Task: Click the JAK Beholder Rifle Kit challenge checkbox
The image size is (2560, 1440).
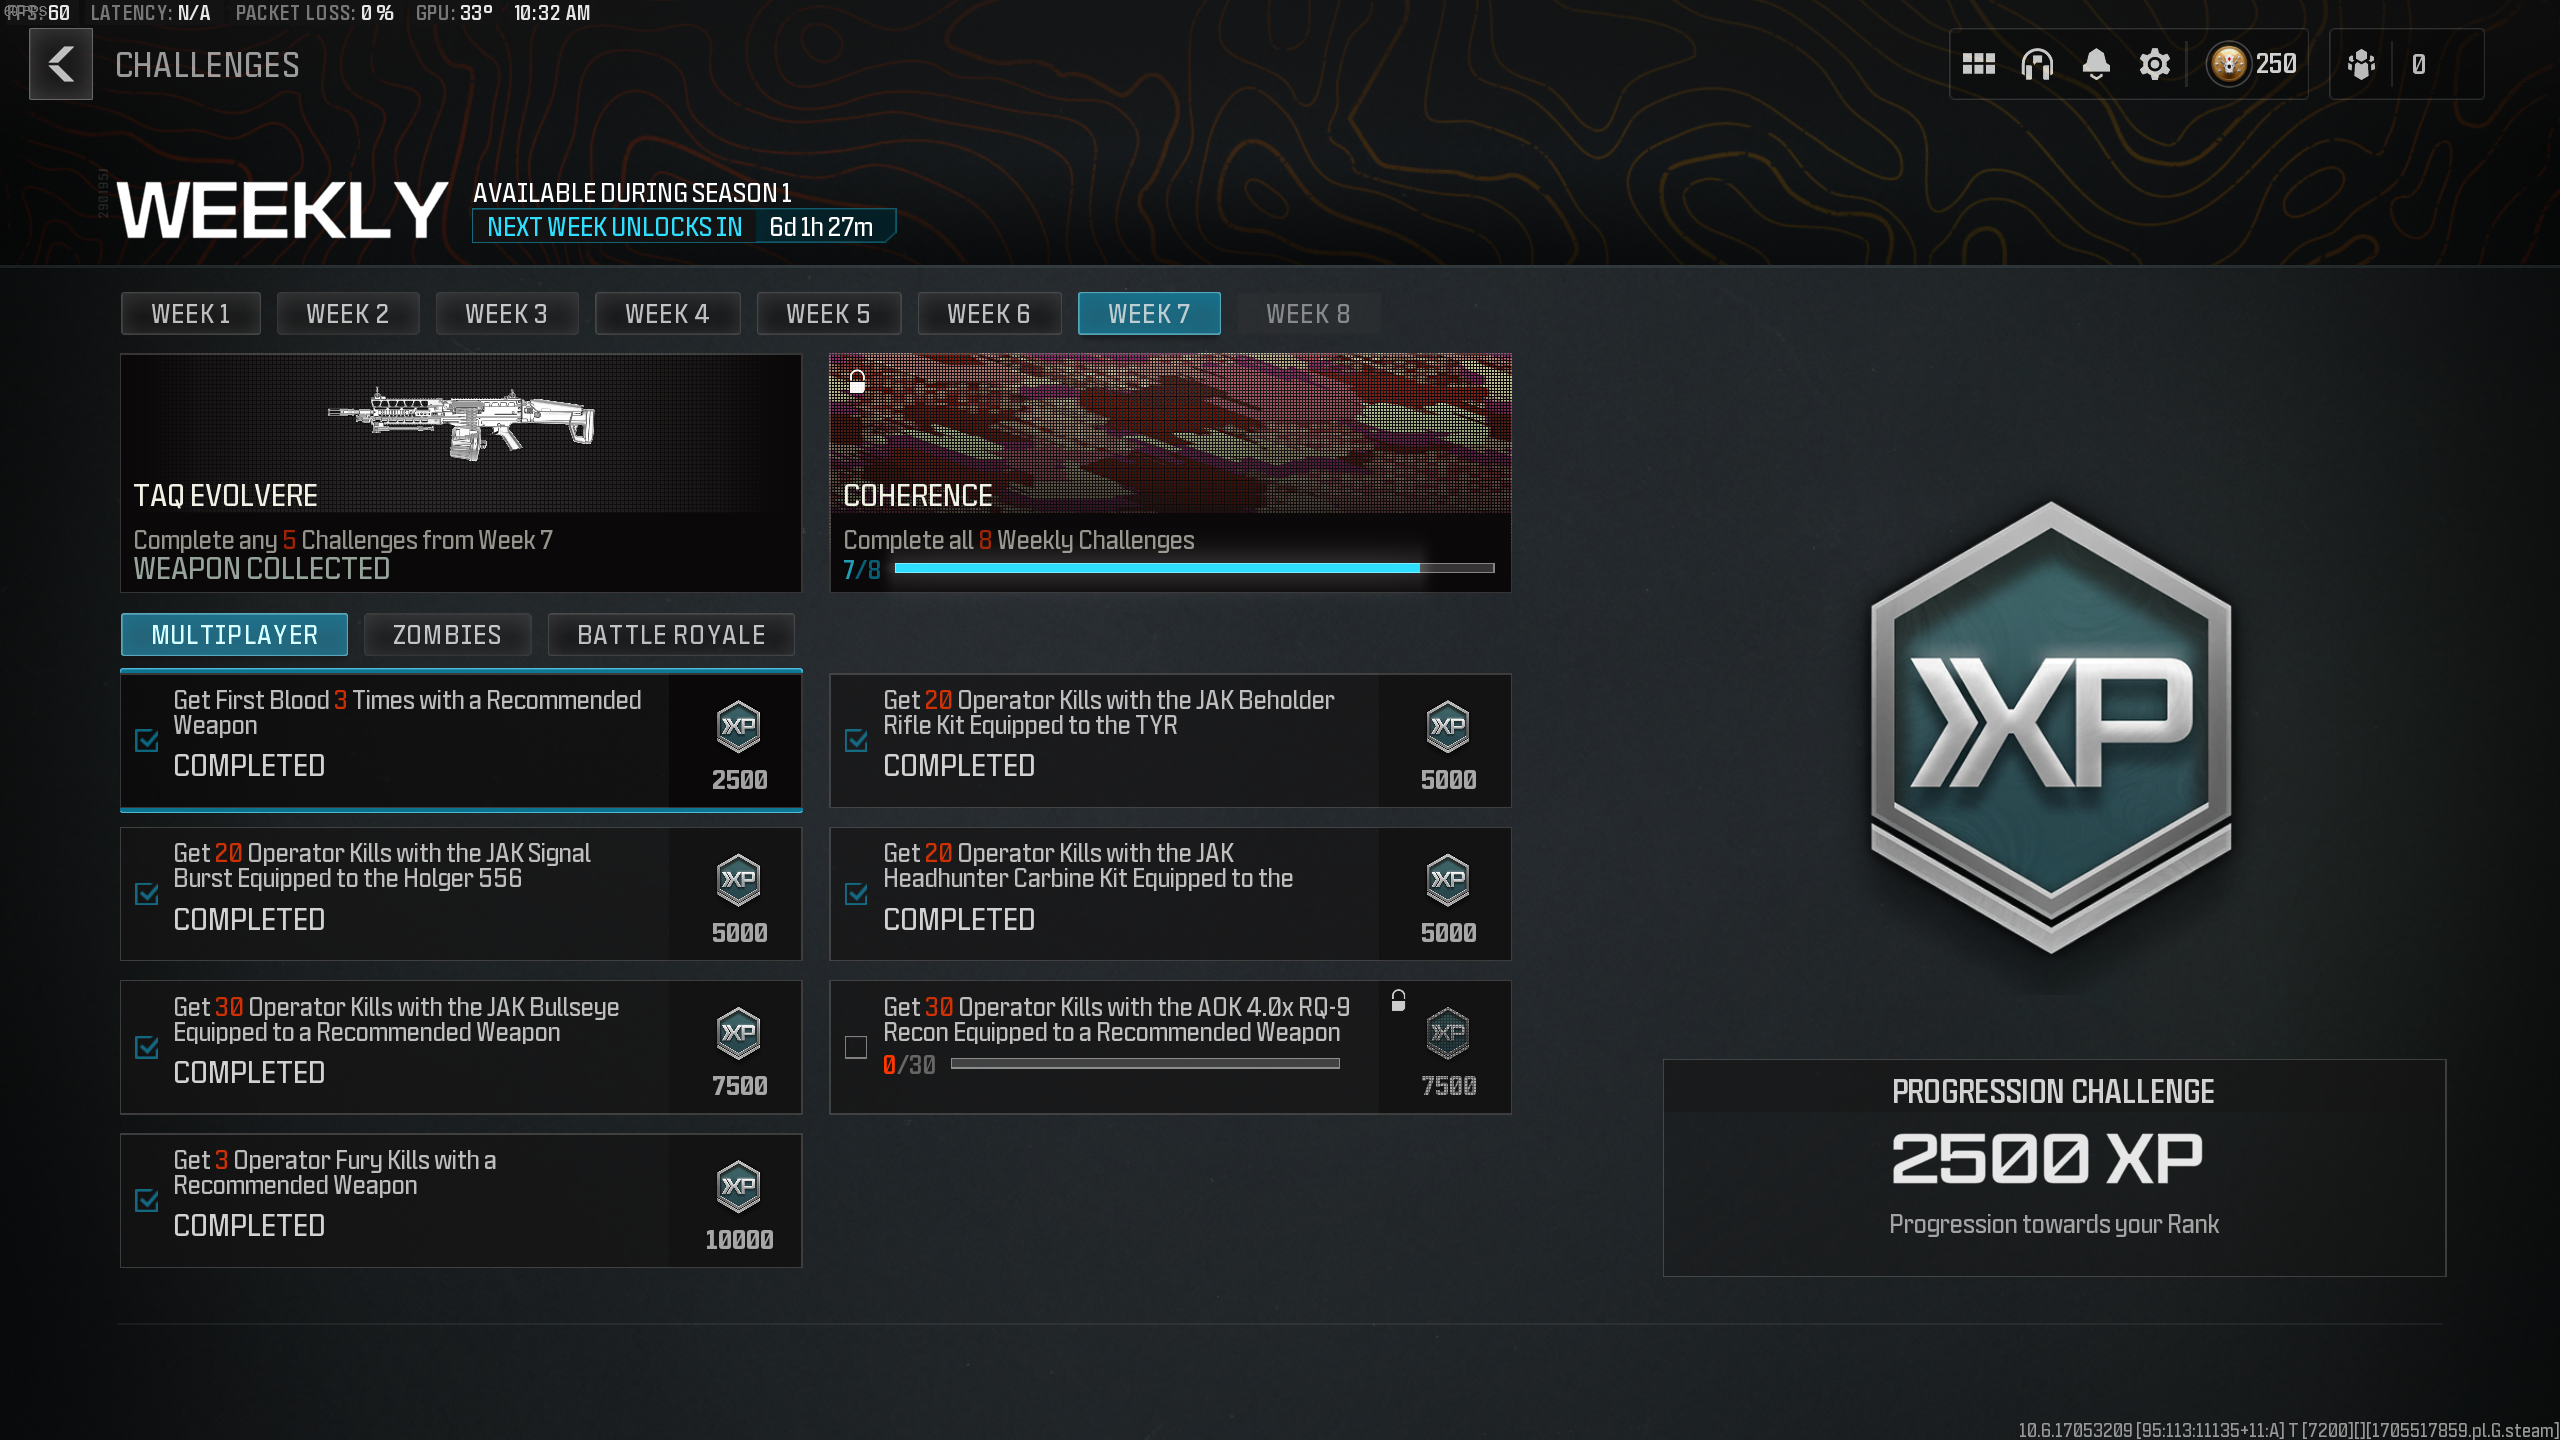Action: click(x=856, y=740)
